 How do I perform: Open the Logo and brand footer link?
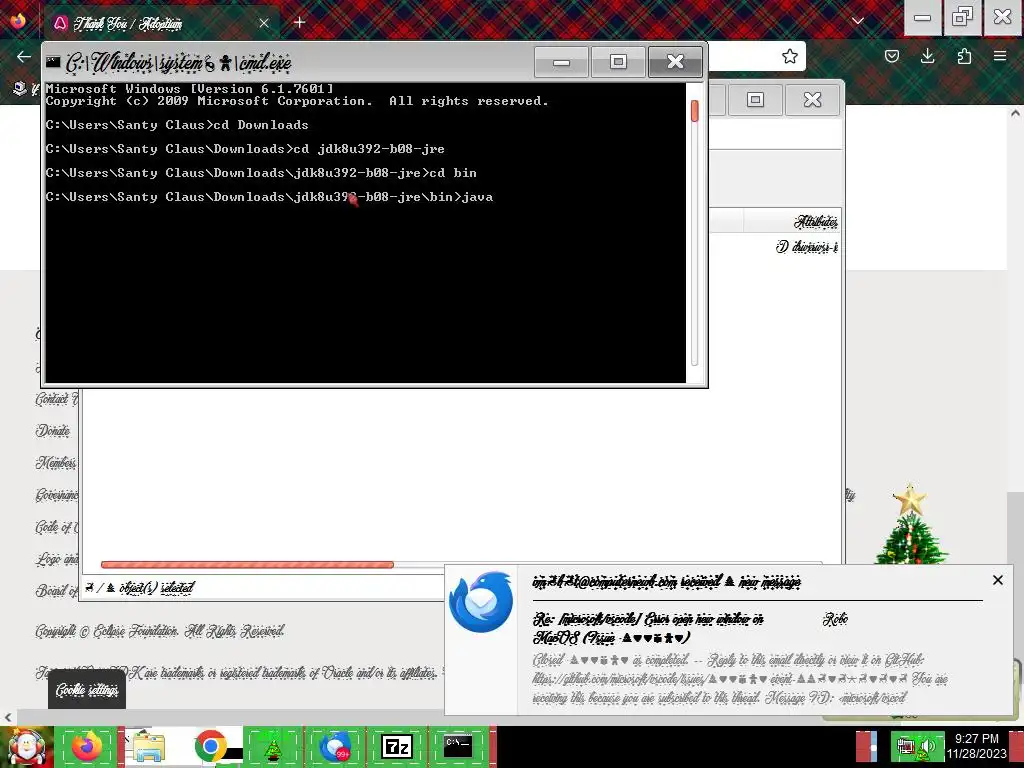pyautogui.click(x=57, y=559)
